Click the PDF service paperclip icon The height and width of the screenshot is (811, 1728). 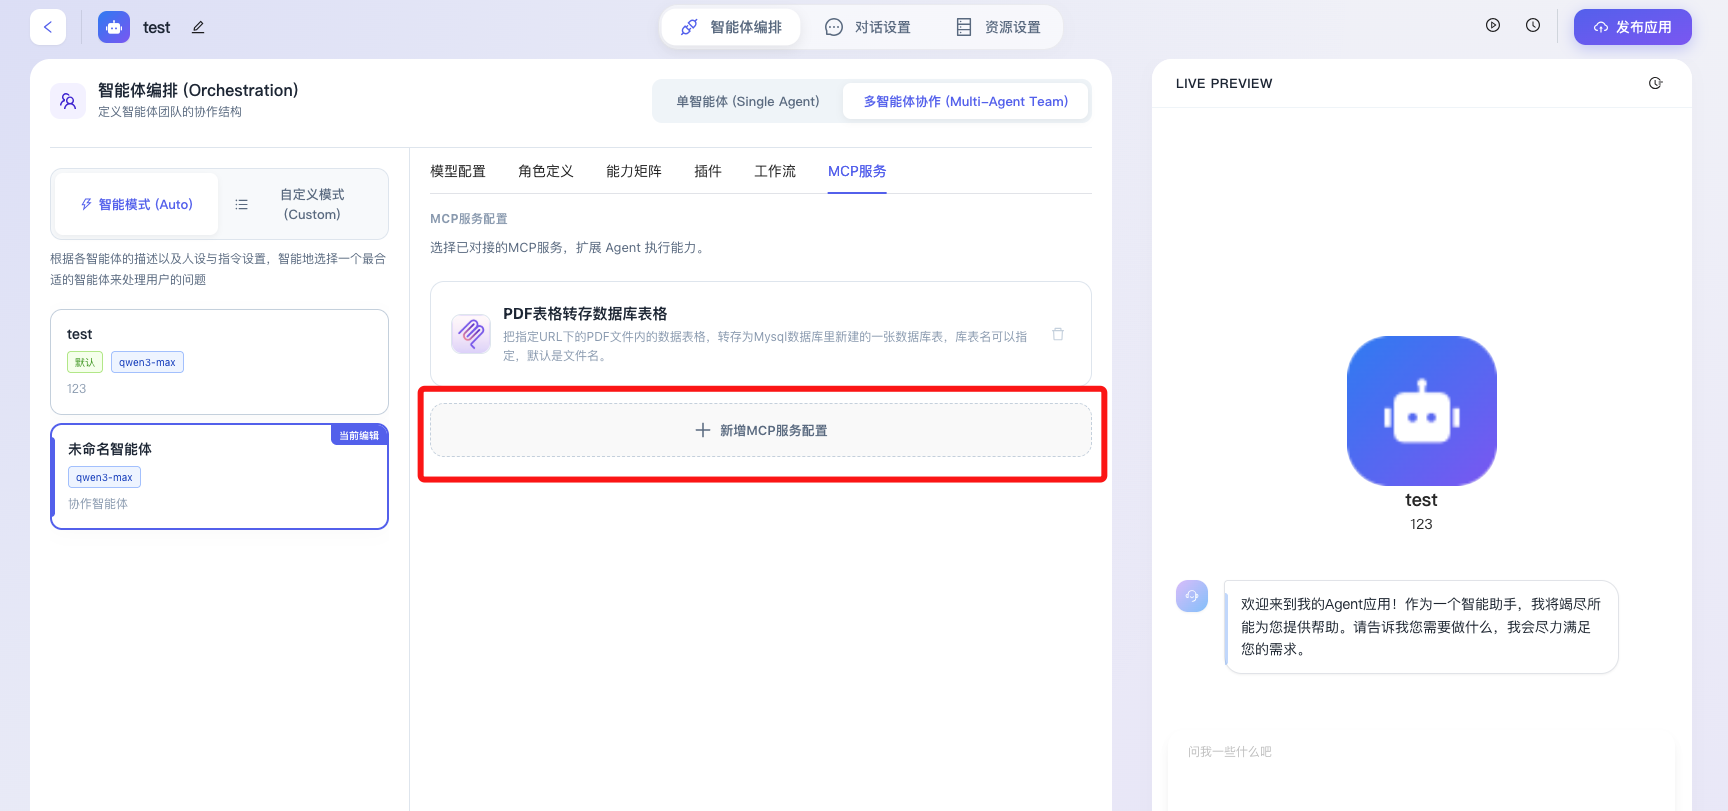(471, 334)
